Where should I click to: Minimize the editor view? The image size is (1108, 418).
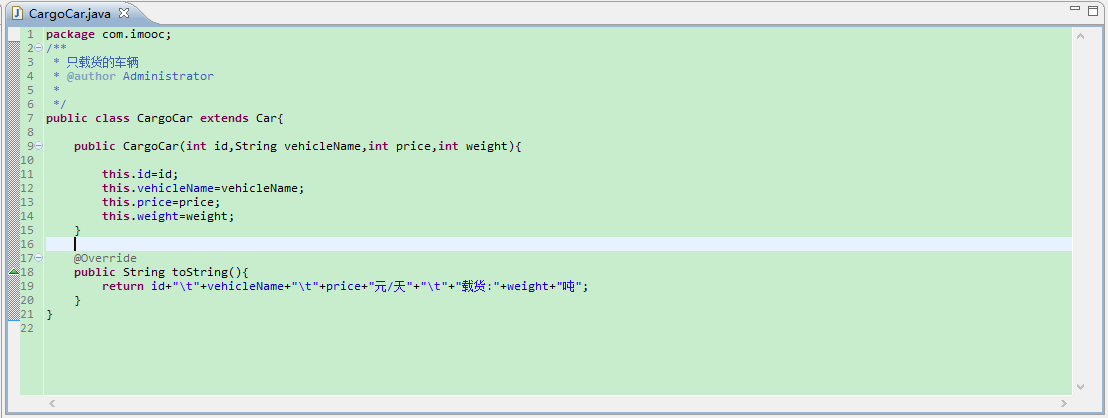pos(1075,8)
